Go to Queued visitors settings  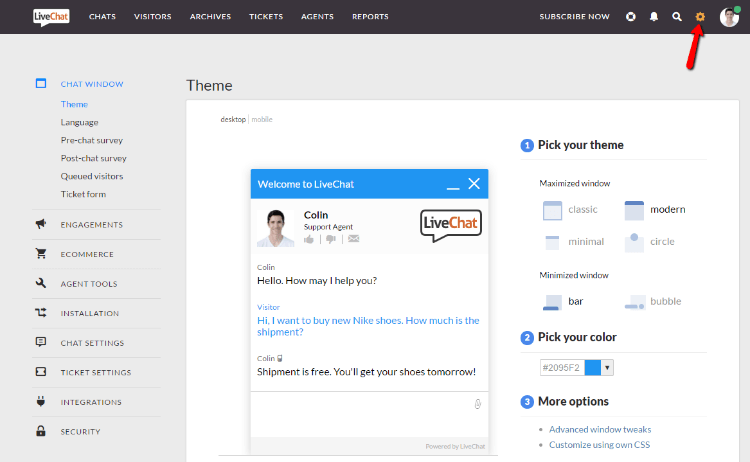point(92,176)
